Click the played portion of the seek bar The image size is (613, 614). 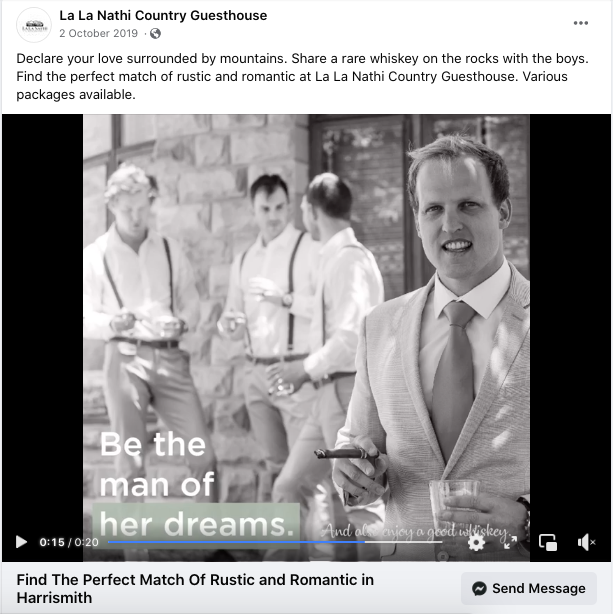click(237, 542)
